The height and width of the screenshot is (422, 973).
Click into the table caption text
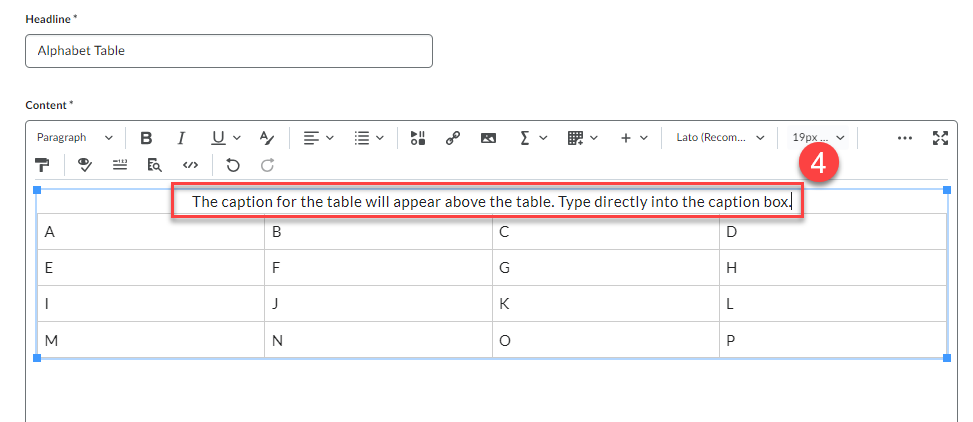pos(491,202)
